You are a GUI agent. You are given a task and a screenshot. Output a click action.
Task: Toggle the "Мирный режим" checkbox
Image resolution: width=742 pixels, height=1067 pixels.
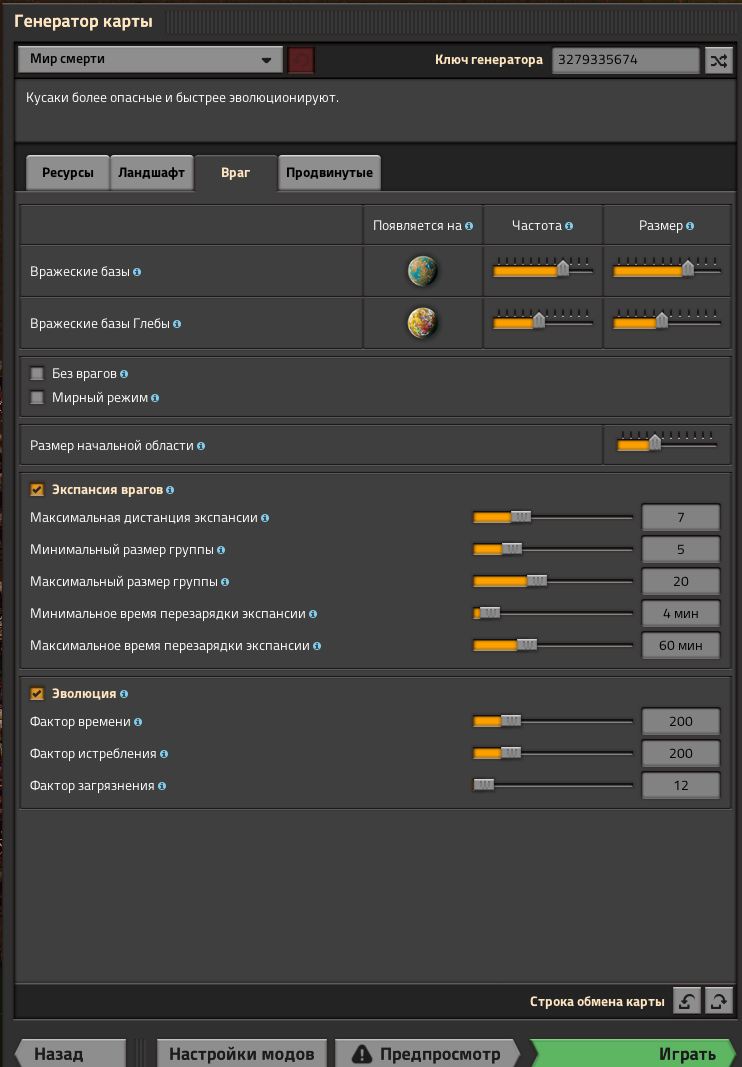tap(37, 398)
